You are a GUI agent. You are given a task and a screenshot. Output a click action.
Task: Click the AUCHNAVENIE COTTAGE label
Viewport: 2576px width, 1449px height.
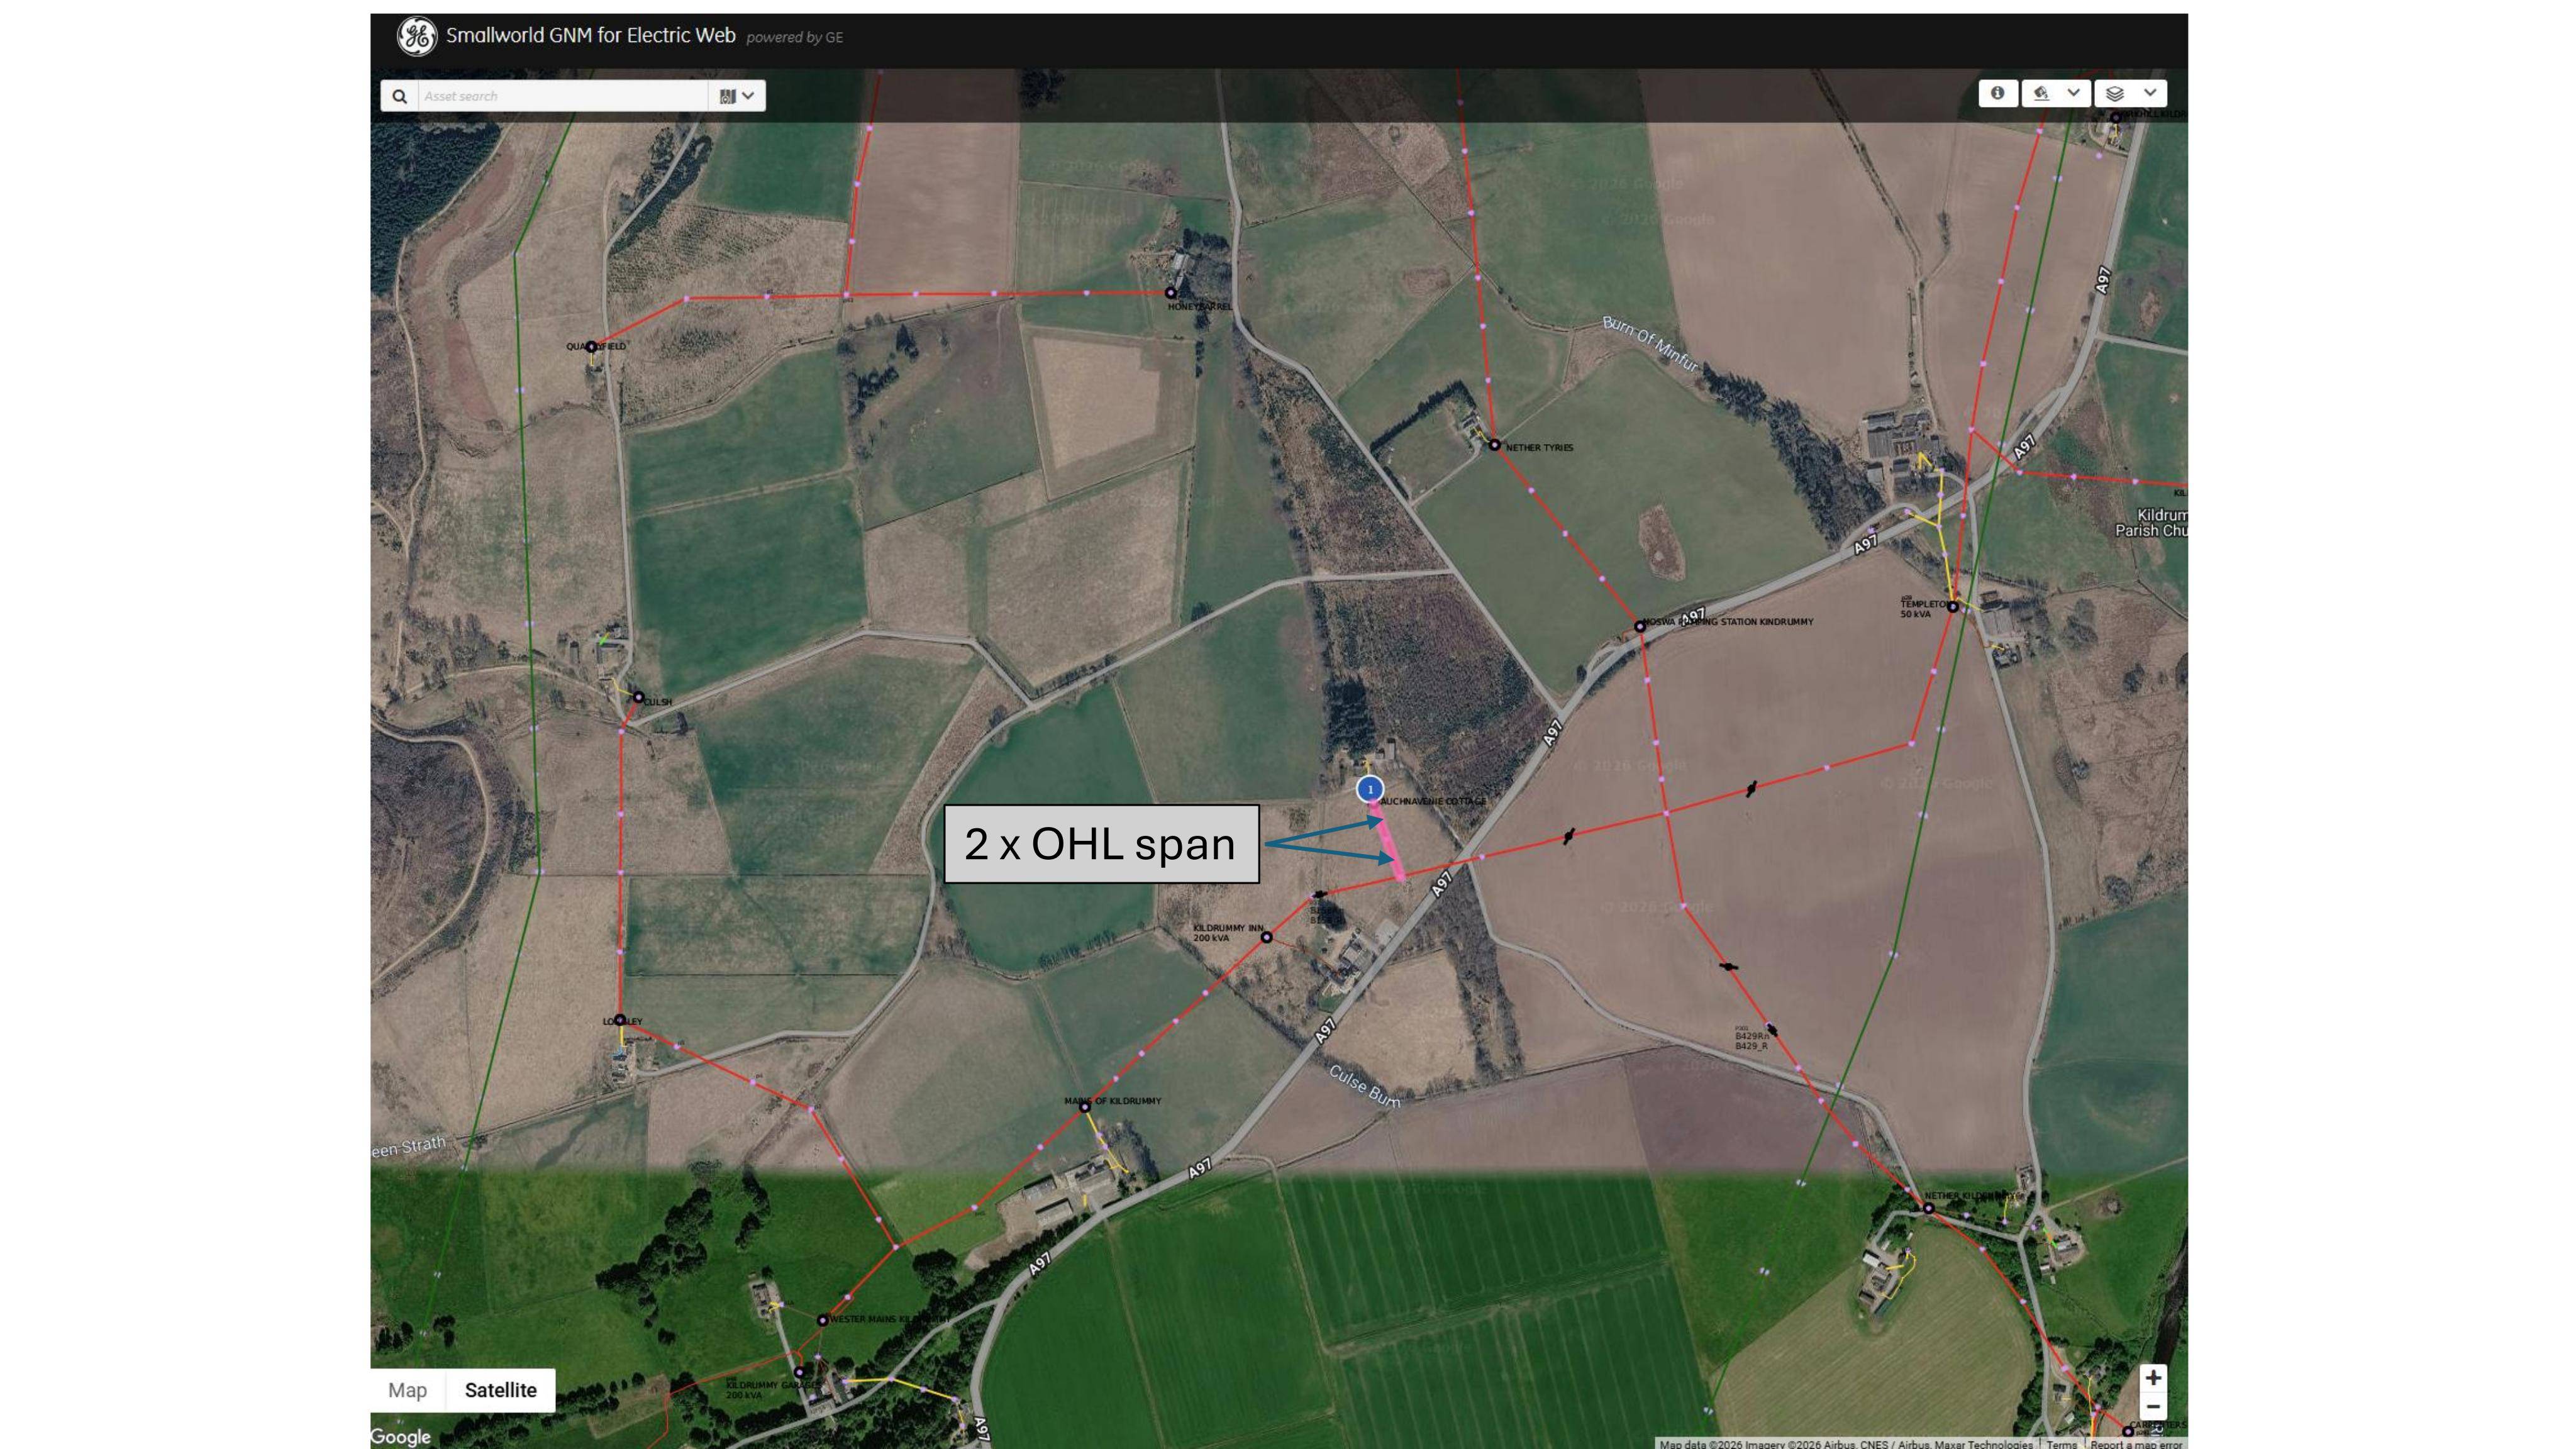click(1433, 801)
